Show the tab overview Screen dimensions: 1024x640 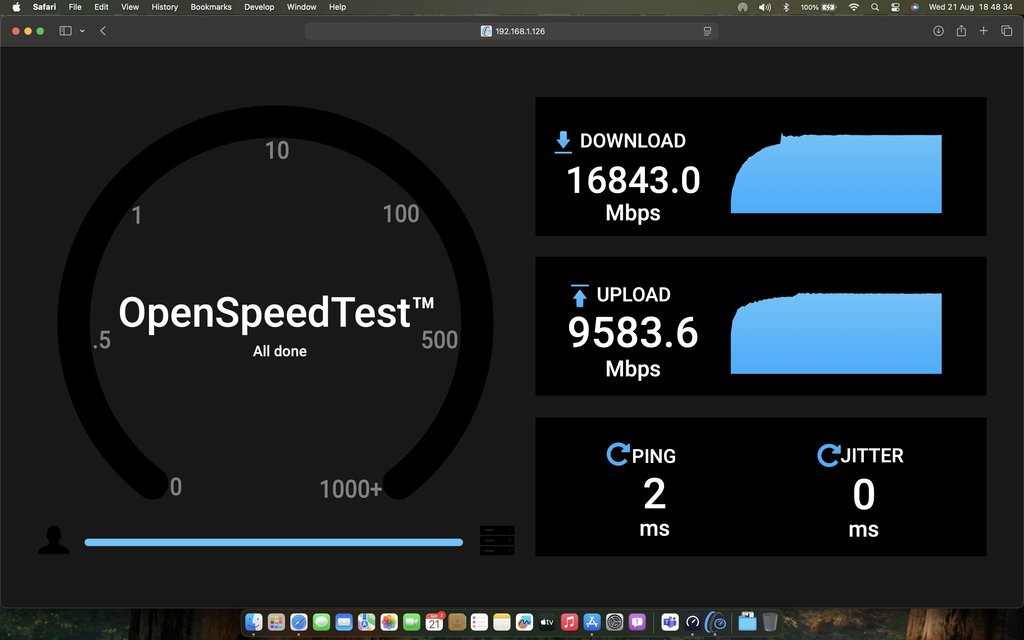point(1007,31)
